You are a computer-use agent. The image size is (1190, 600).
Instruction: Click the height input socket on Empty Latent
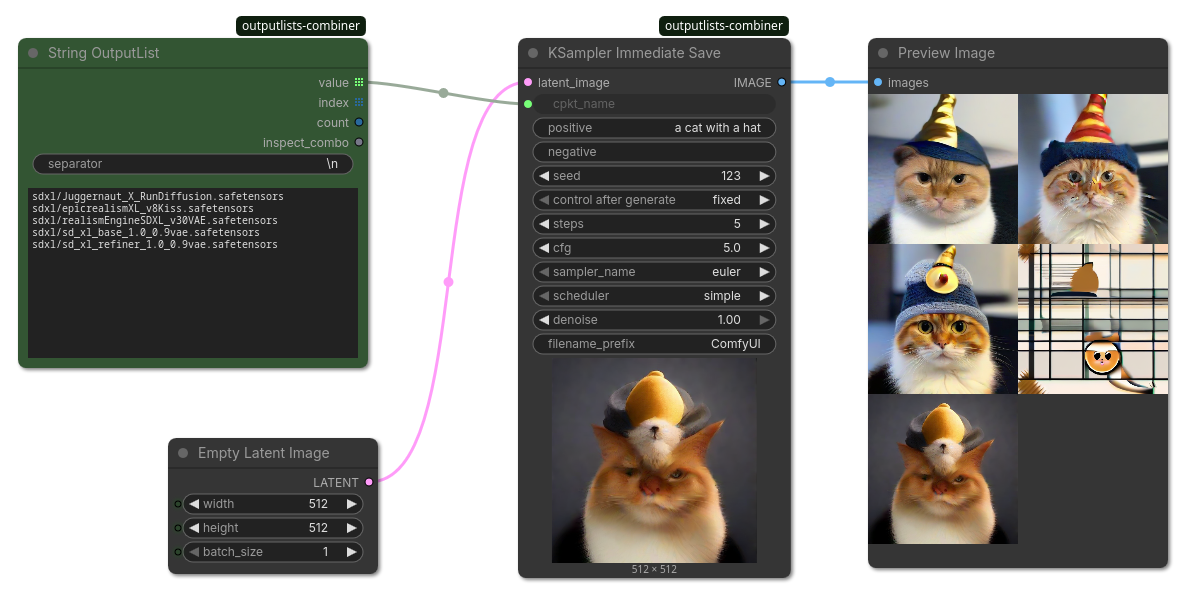point(178,528)
